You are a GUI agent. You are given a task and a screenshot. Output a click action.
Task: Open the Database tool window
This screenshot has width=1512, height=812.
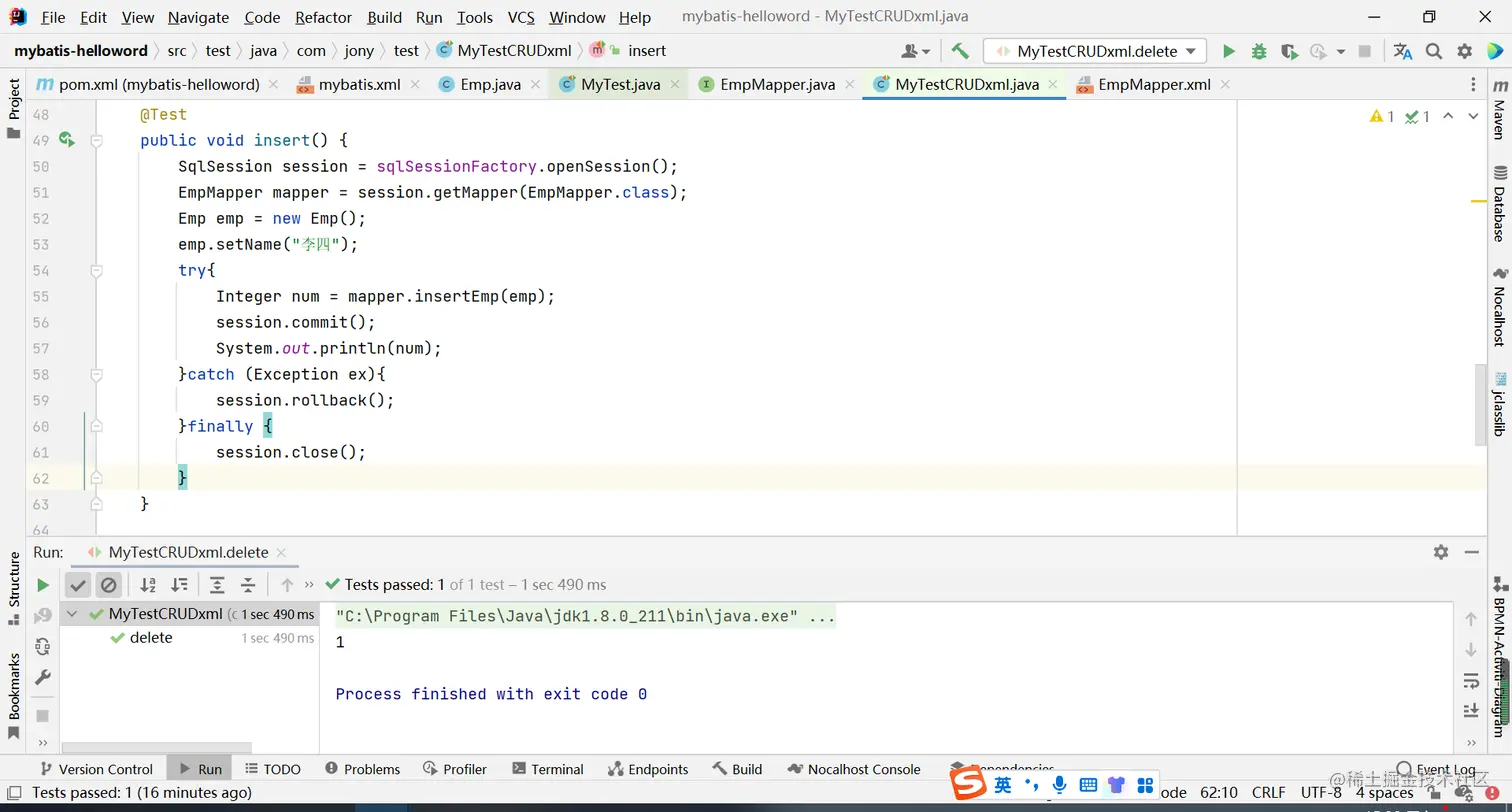coord(1500,204)
